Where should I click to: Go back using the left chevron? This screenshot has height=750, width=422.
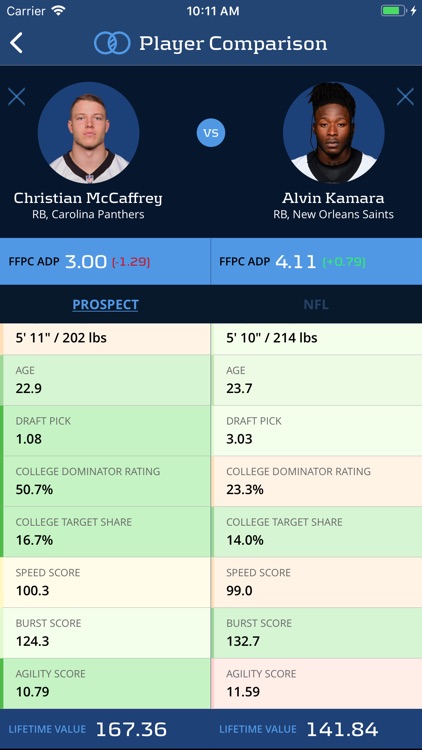tap(16, 43)
